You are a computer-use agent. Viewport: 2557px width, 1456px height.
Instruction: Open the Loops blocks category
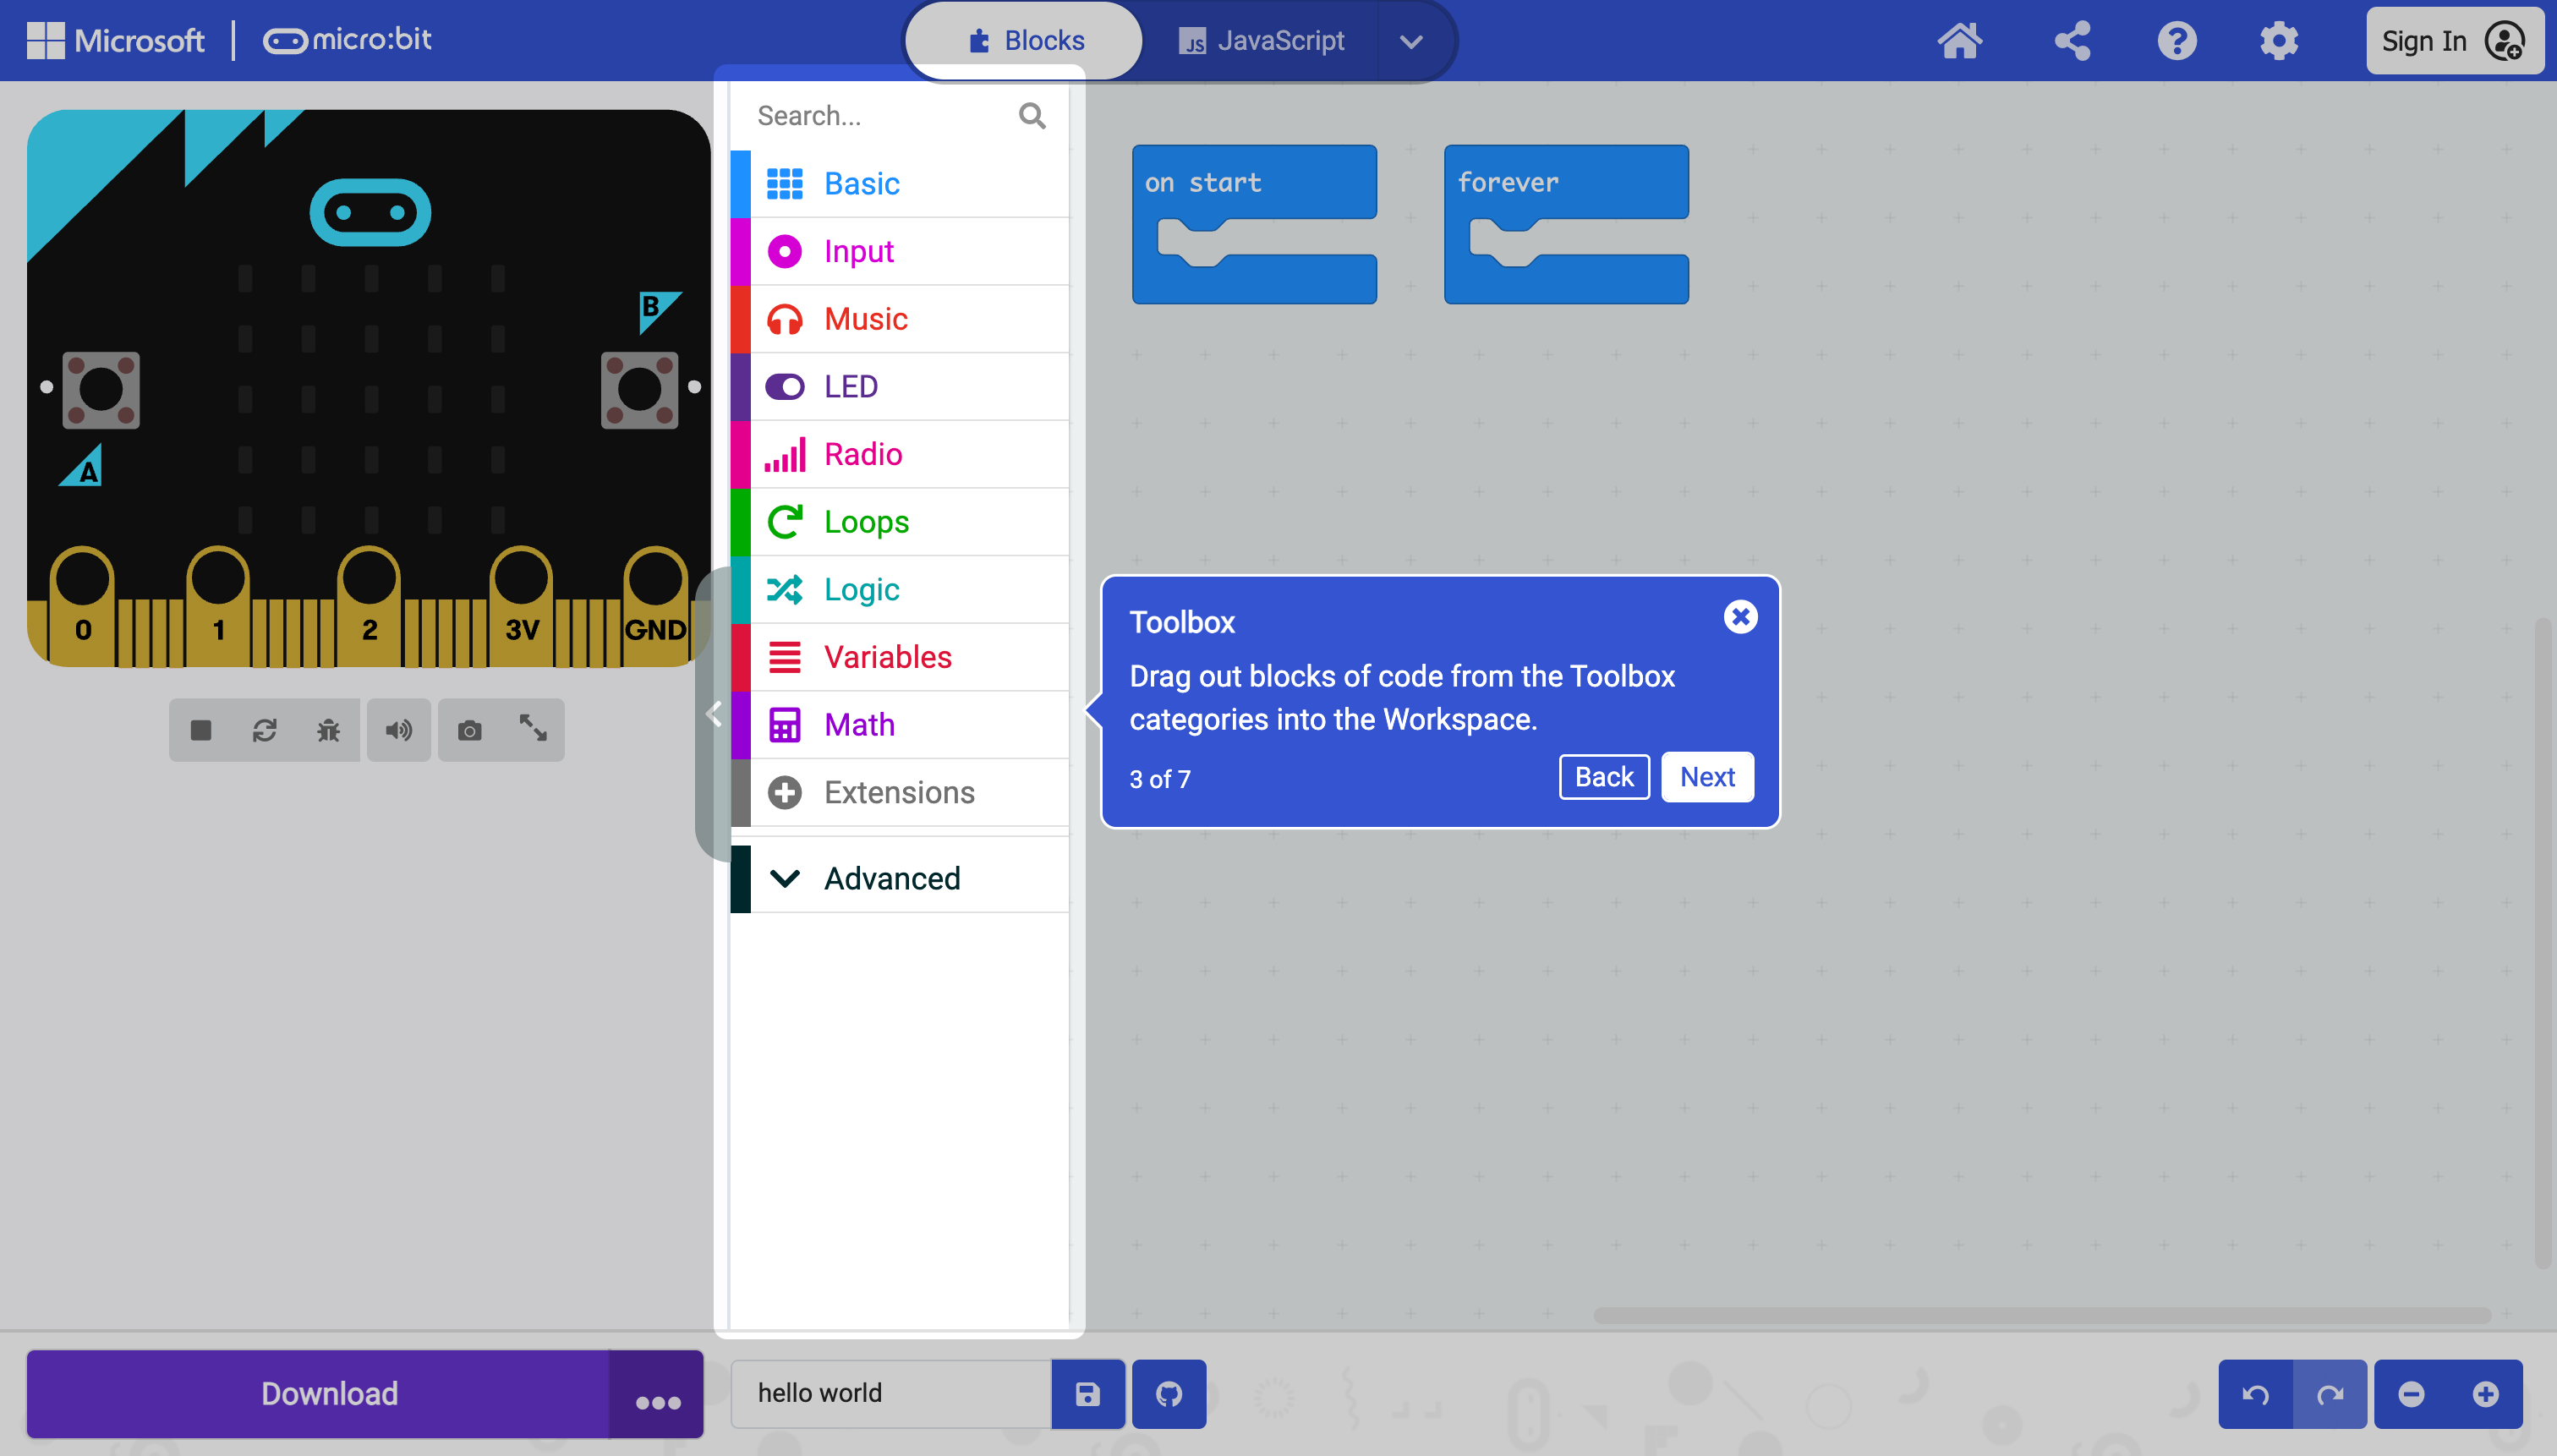pyautogui.click(x=900, y=522)
